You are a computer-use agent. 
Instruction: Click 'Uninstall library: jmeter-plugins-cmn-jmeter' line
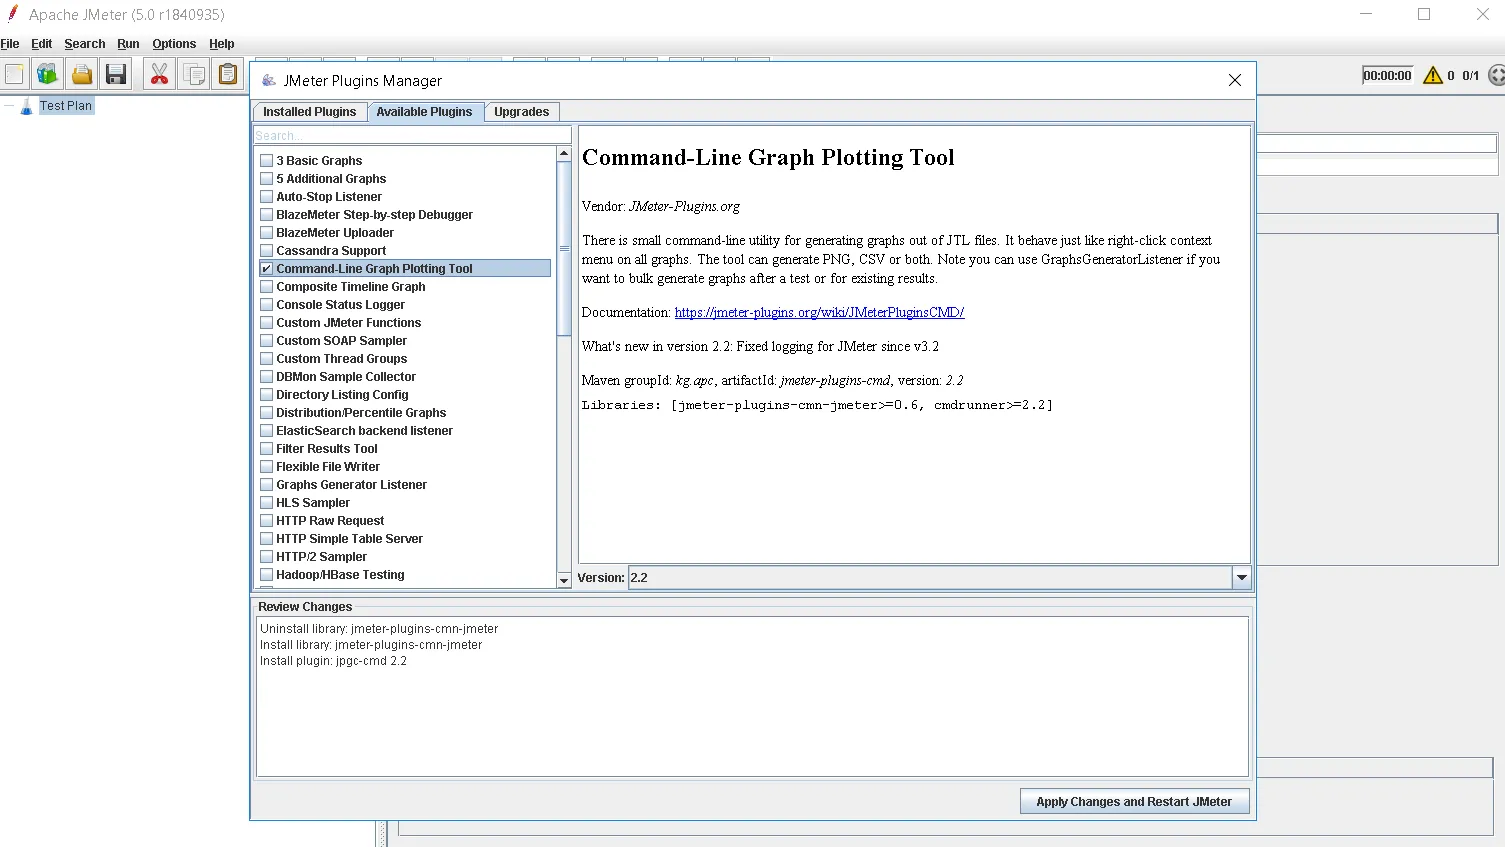[x=379, y=629]
